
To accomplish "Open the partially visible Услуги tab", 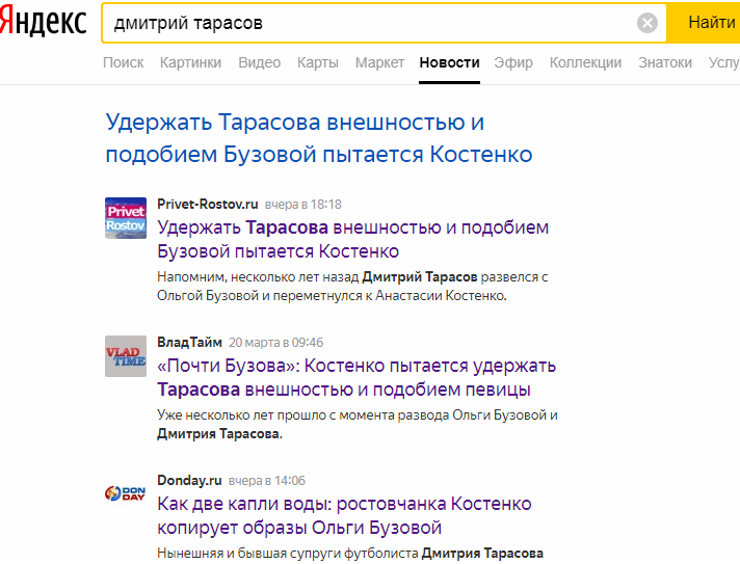I will (x=724, y=62).
